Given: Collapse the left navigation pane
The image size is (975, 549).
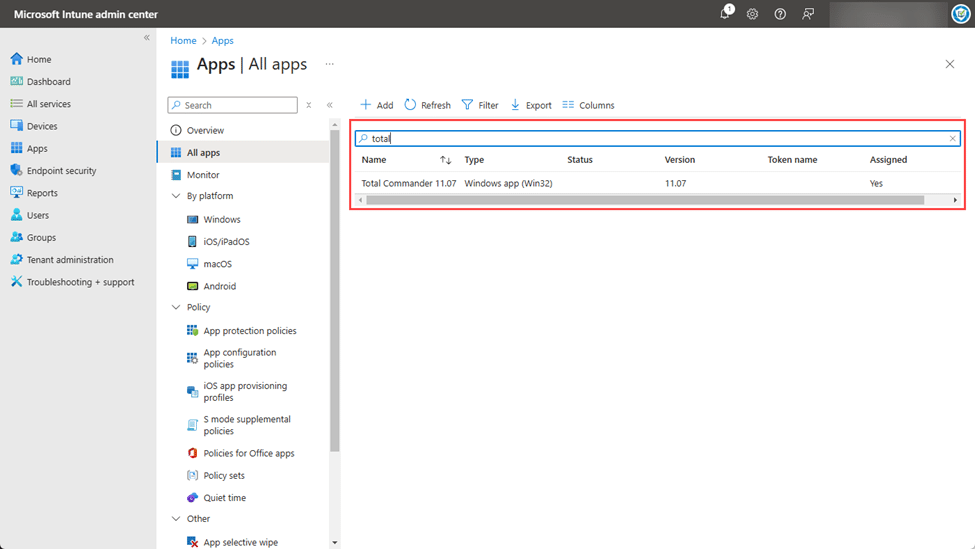Looking at the screenshot, I should [x=147, y=38].
